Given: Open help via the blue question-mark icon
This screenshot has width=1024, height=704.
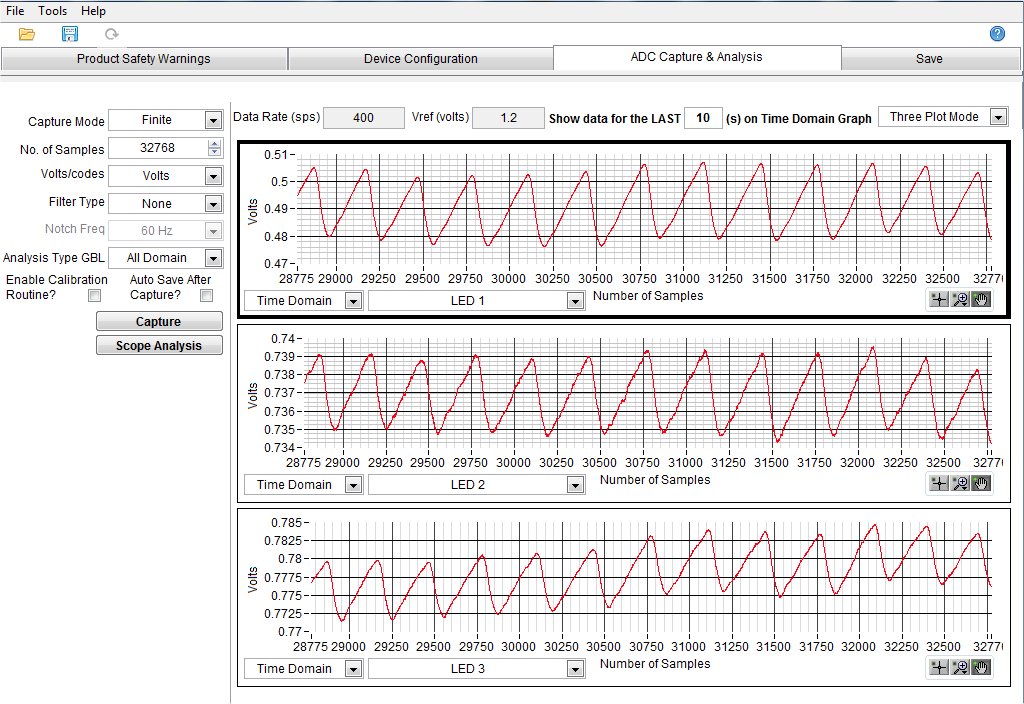Looking at the screenshot, I should tap(997, 34).
